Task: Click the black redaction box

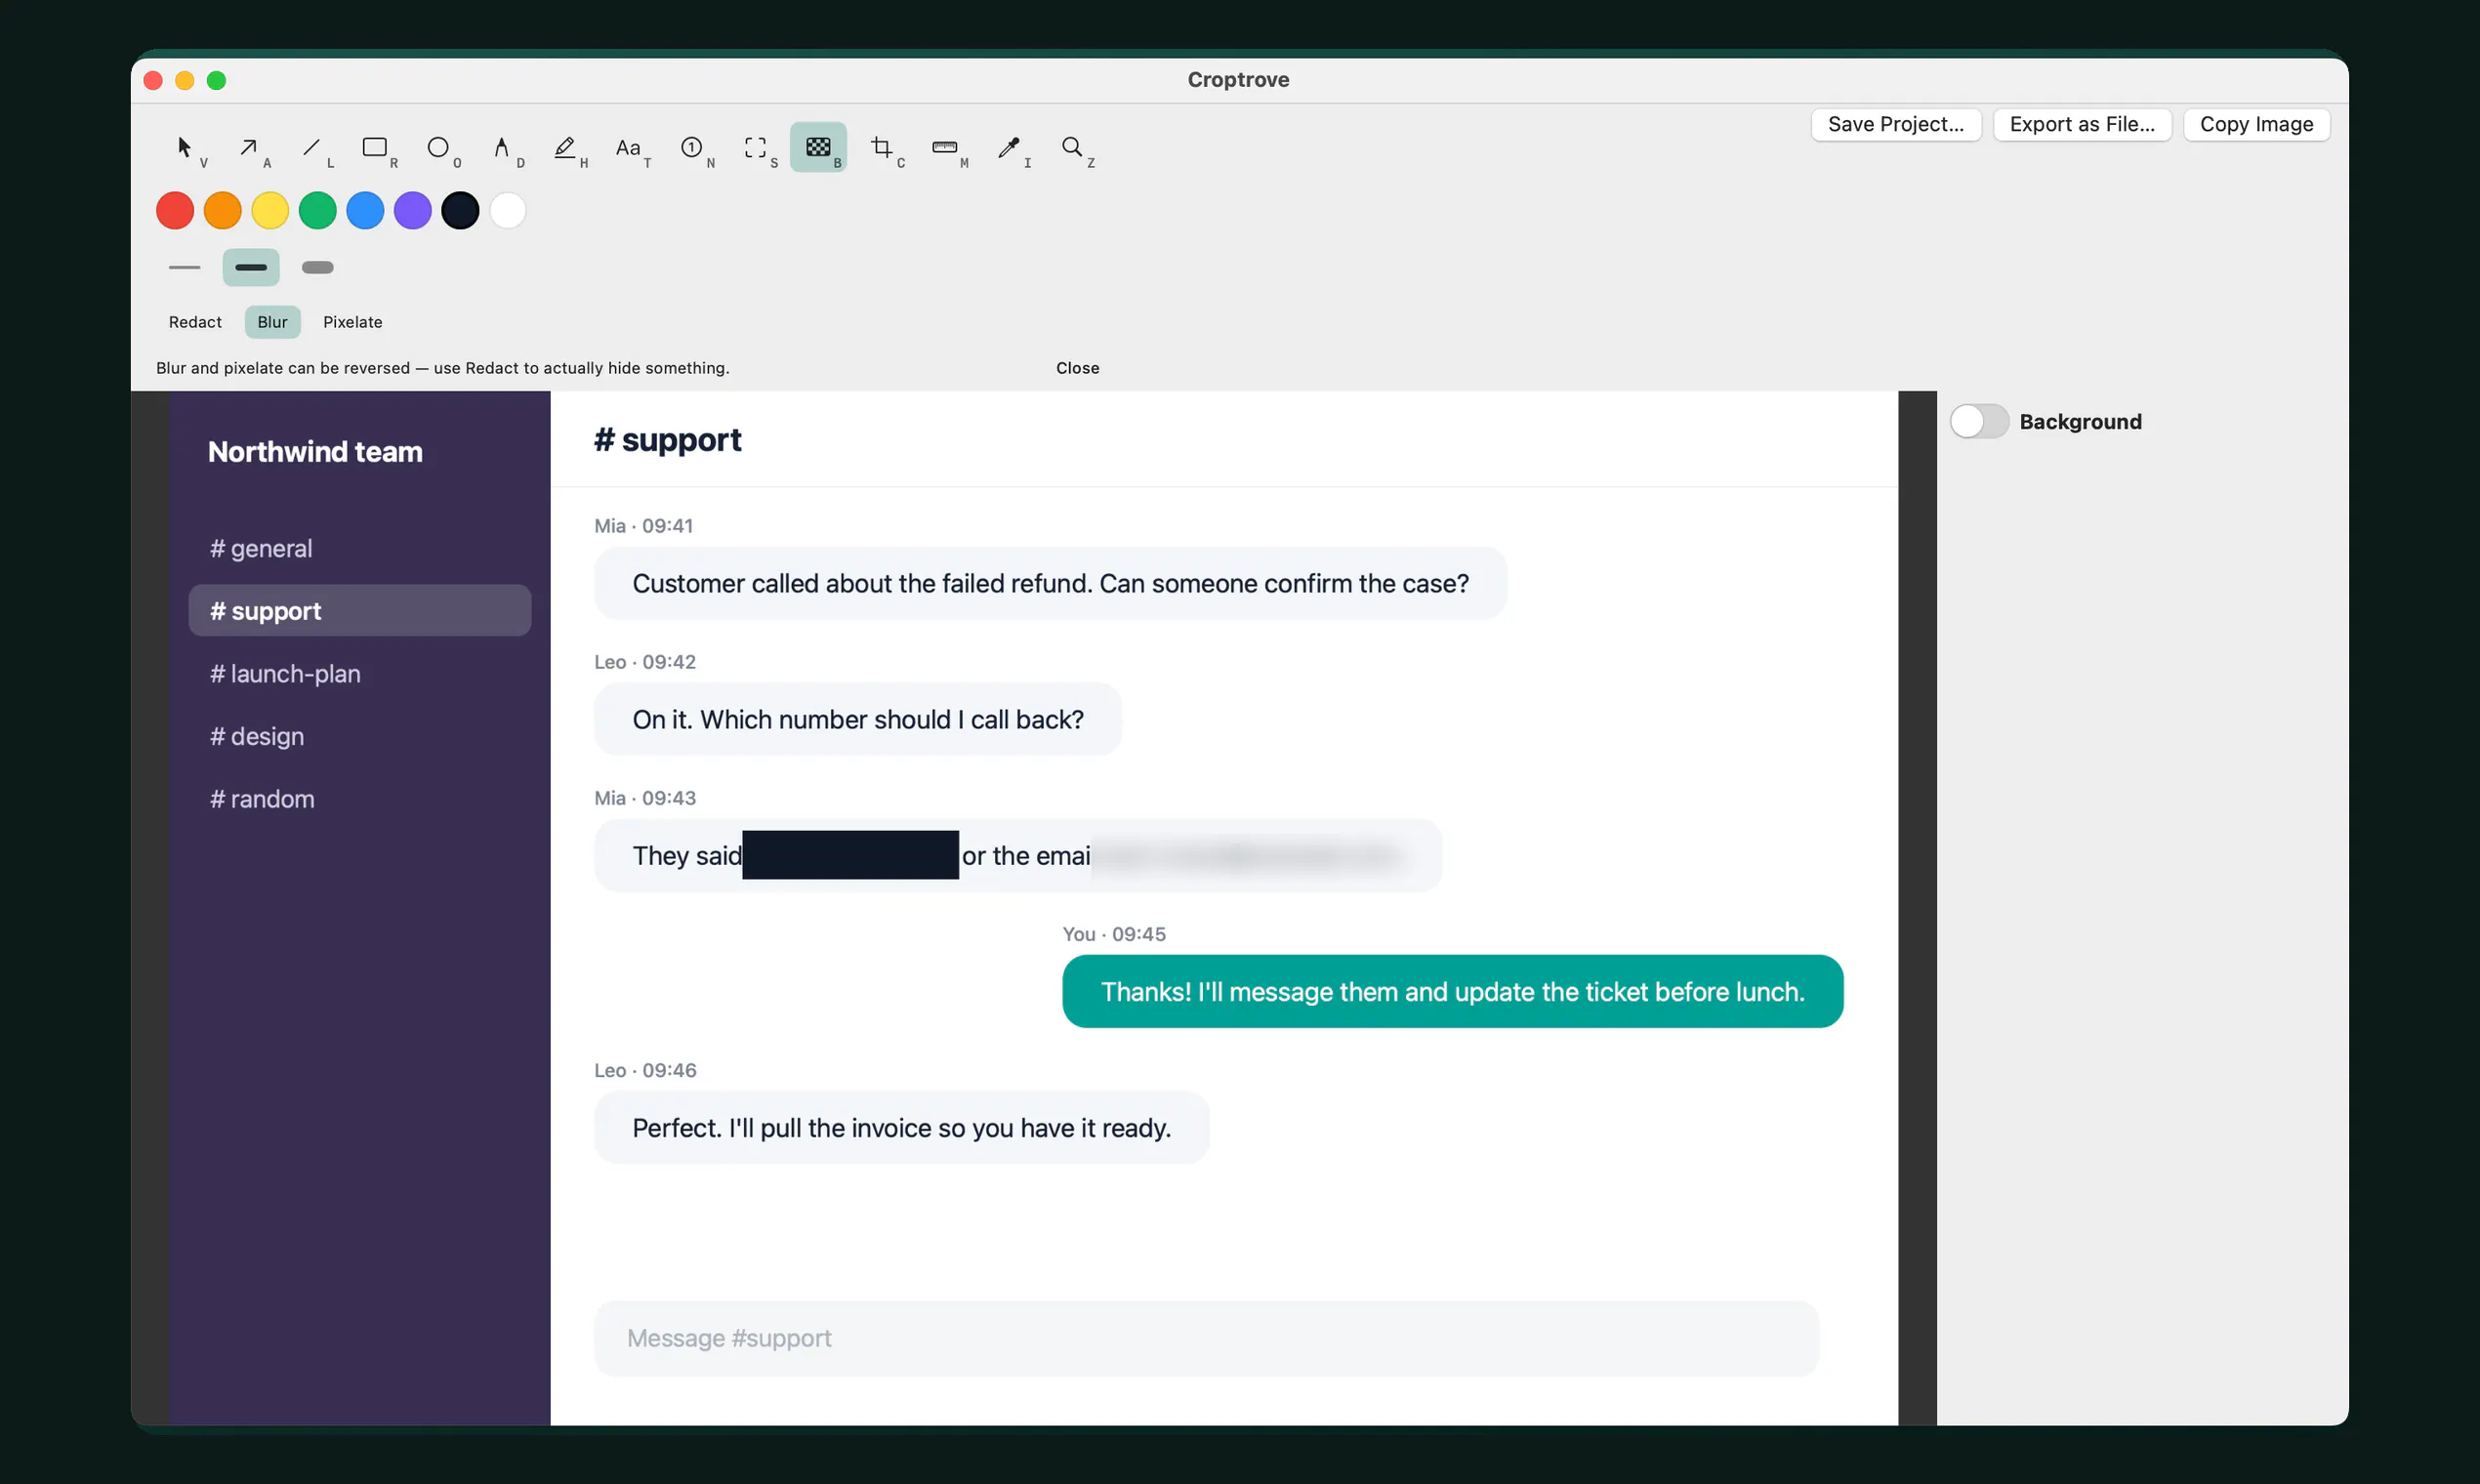Action: pyautogui.click(x=850, y=855)
